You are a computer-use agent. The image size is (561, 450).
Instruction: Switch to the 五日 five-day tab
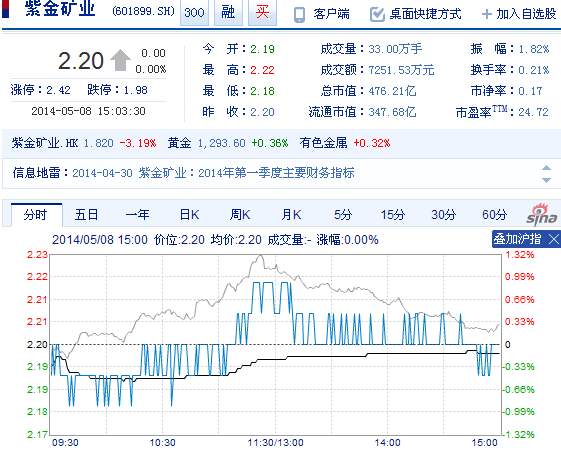[86, 215]
